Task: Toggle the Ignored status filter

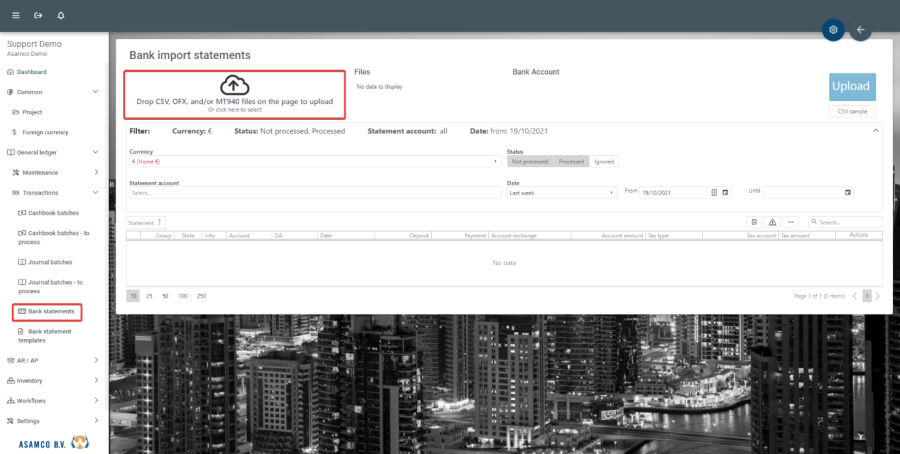Action: tap(603, 161)
